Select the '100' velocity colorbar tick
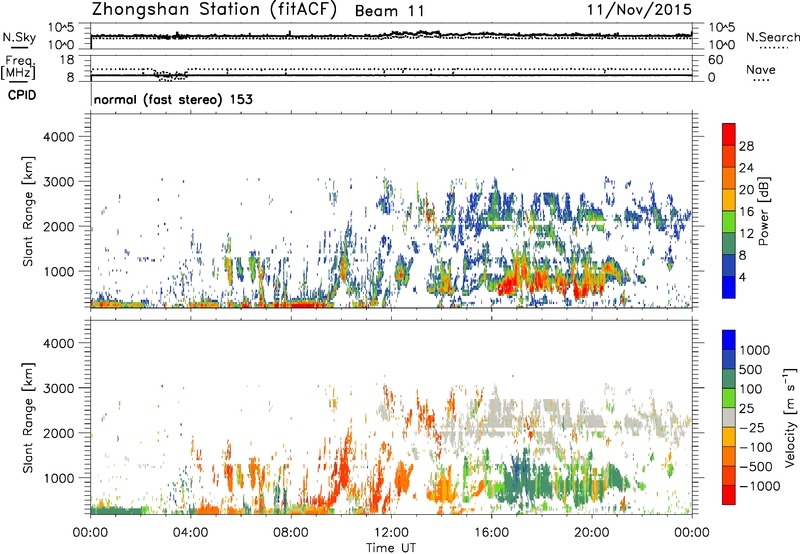Image resolution: width=800 pixels, height=554 pixels. click(751, 389)
